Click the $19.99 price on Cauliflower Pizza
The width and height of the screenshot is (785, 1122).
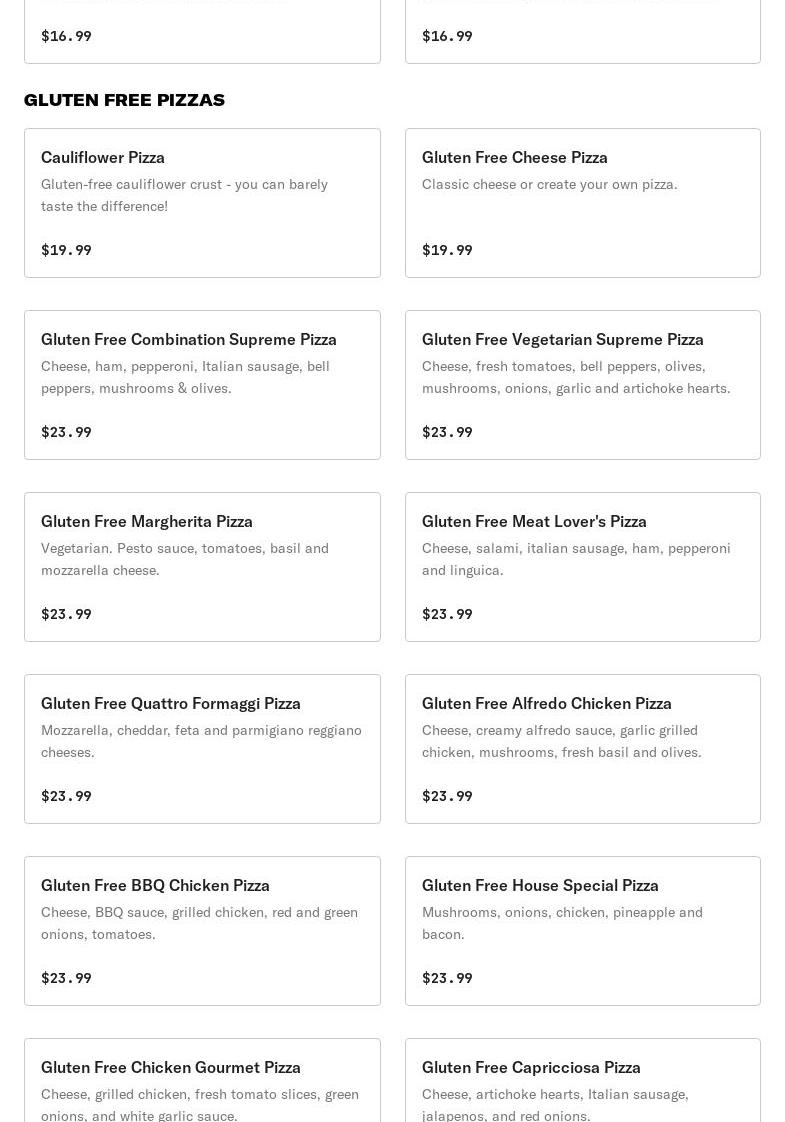point(67,250)
